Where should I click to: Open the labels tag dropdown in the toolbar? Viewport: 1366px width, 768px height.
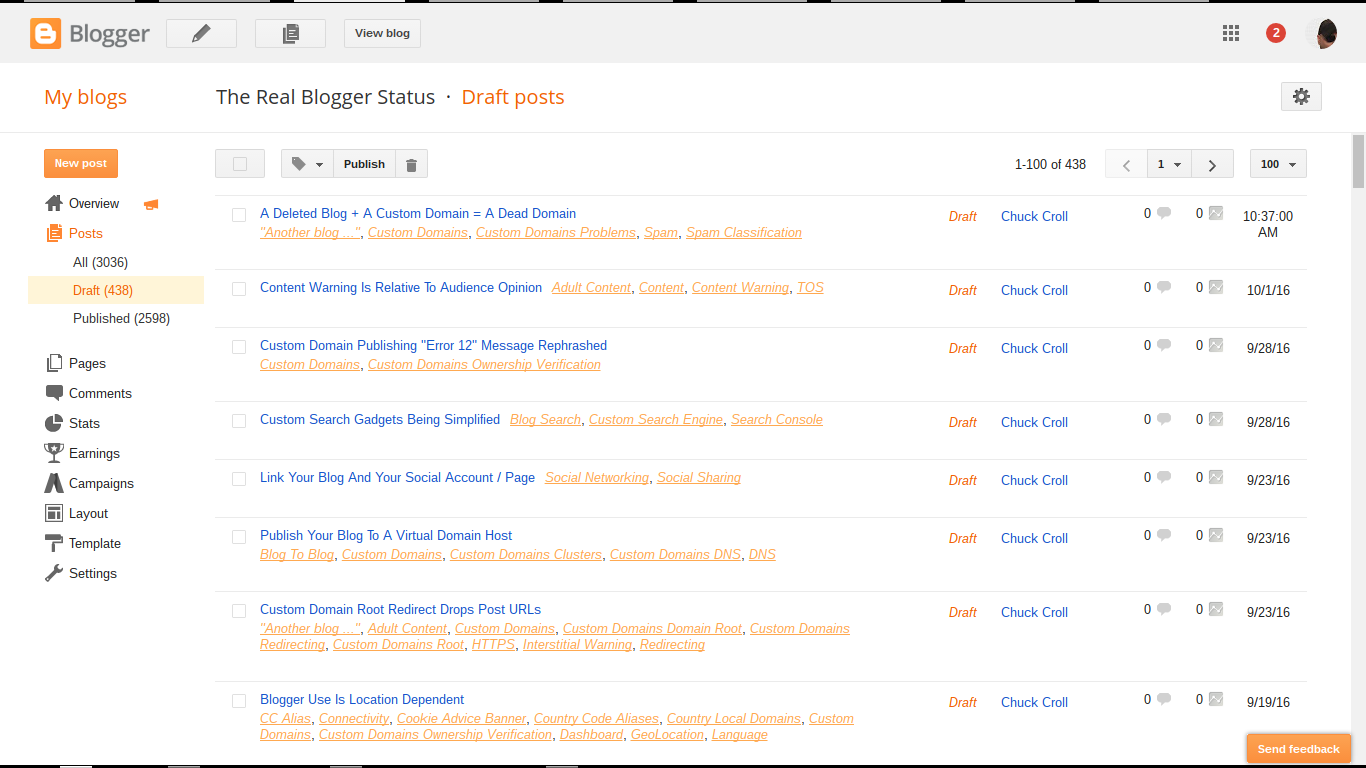point(306,163)
